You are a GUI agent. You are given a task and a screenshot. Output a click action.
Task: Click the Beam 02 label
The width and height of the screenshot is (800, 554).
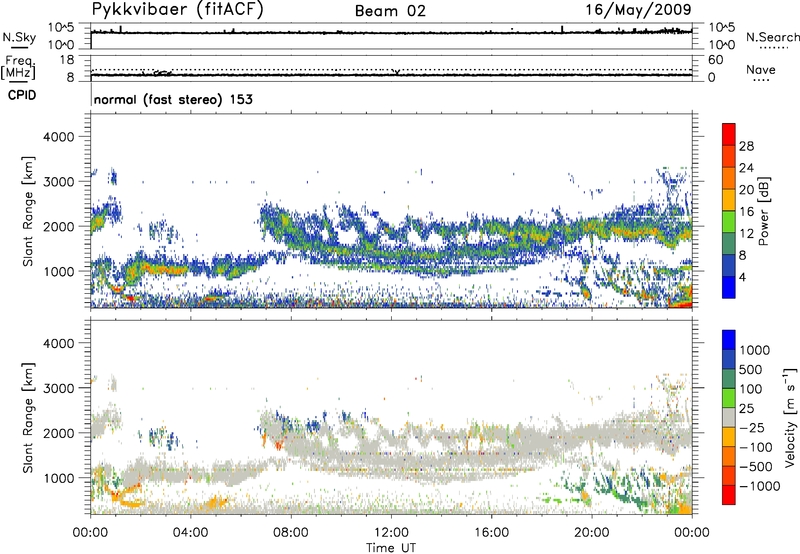click(390, 11)
